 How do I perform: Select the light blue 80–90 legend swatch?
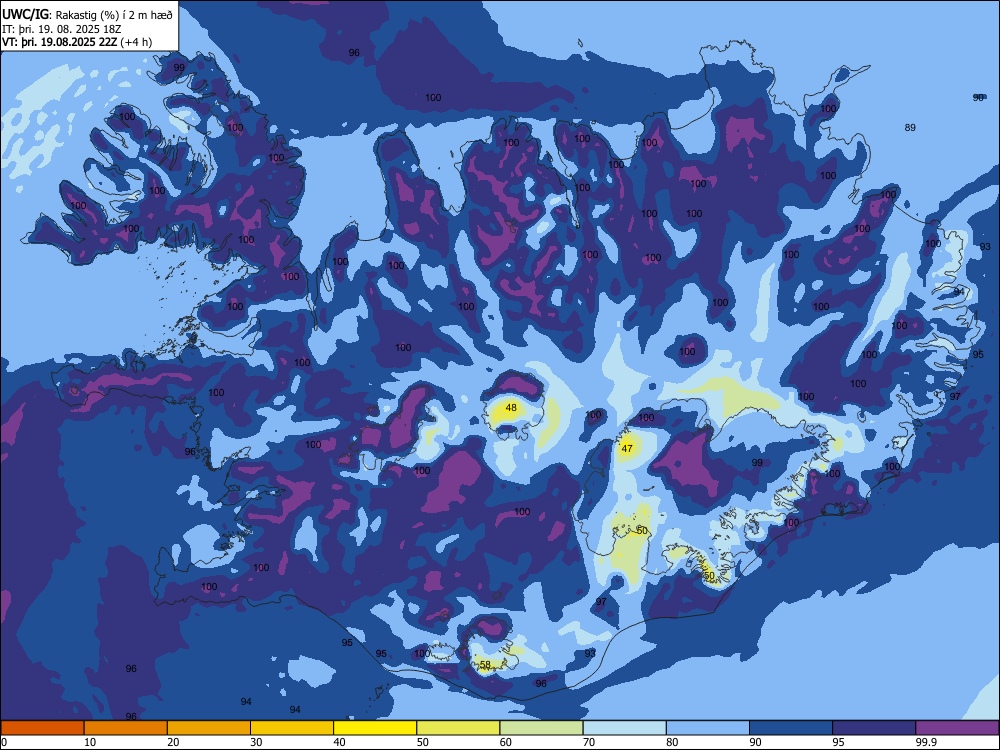coord(708,728)
